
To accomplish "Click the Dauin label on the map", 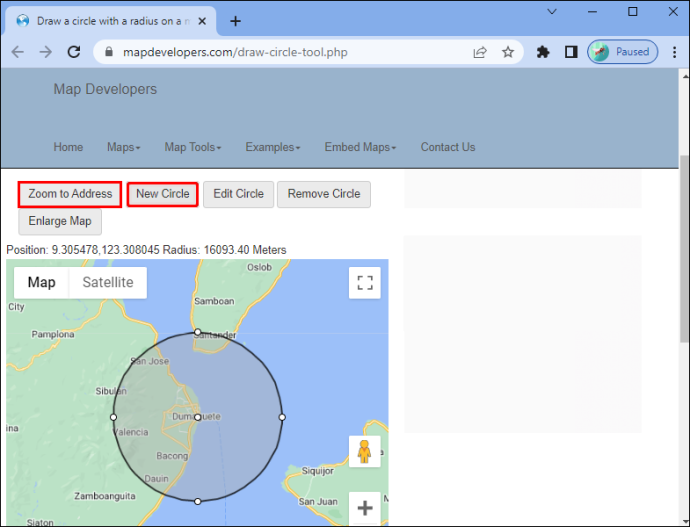I will coord(157,479).
